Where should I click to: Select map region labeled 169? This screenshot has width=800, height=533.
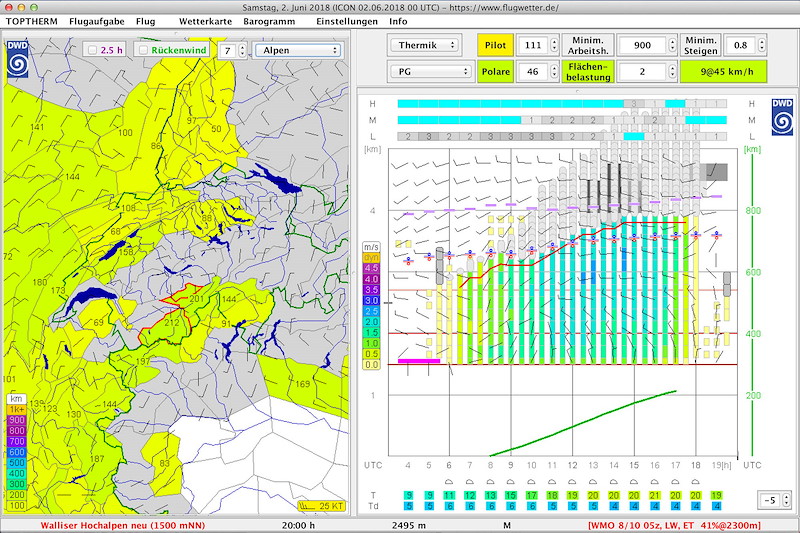[x=303, y=384]
